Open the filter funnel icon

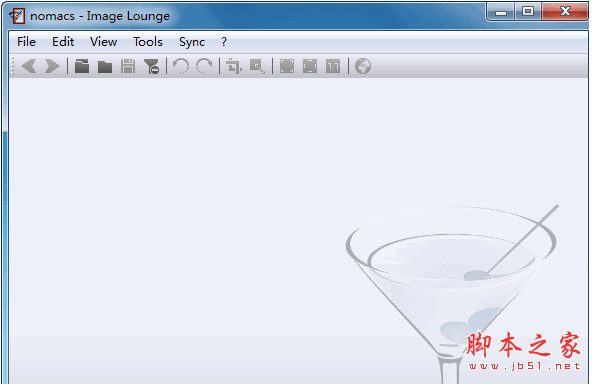(x=151, y=66)
